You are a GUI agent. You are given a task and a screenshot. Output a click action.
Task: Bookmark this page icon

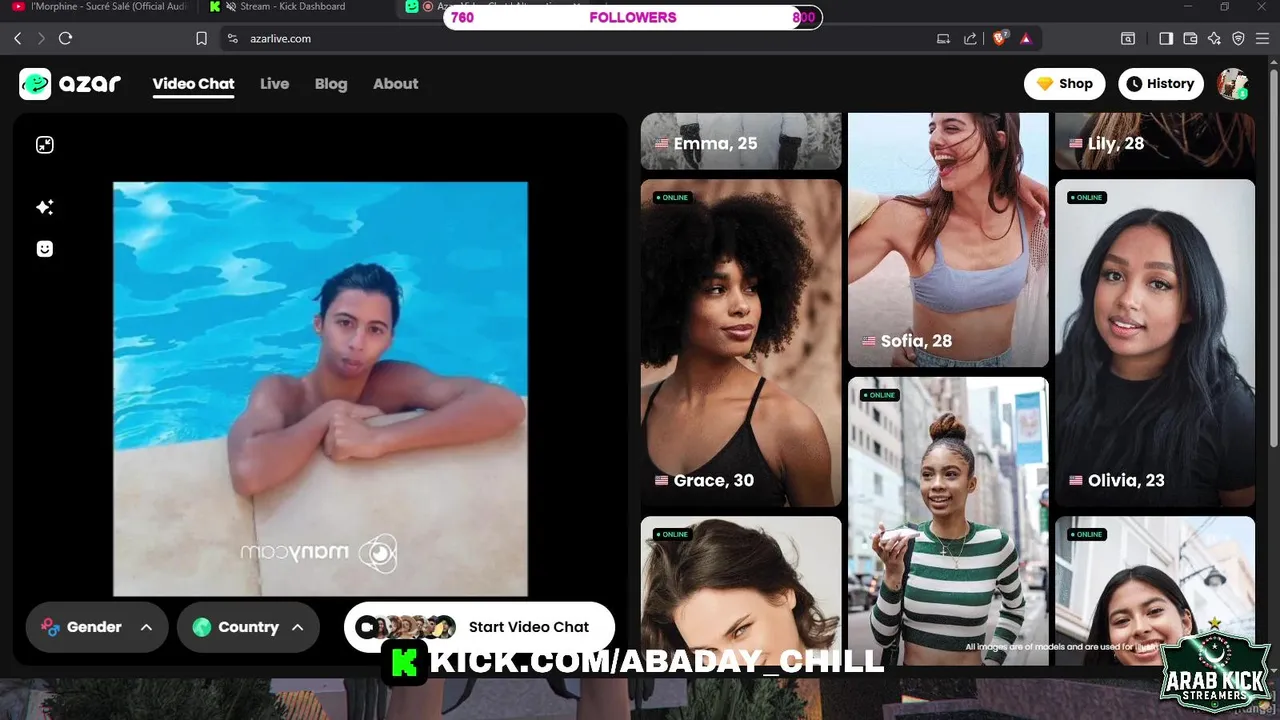tap(201, 38)
